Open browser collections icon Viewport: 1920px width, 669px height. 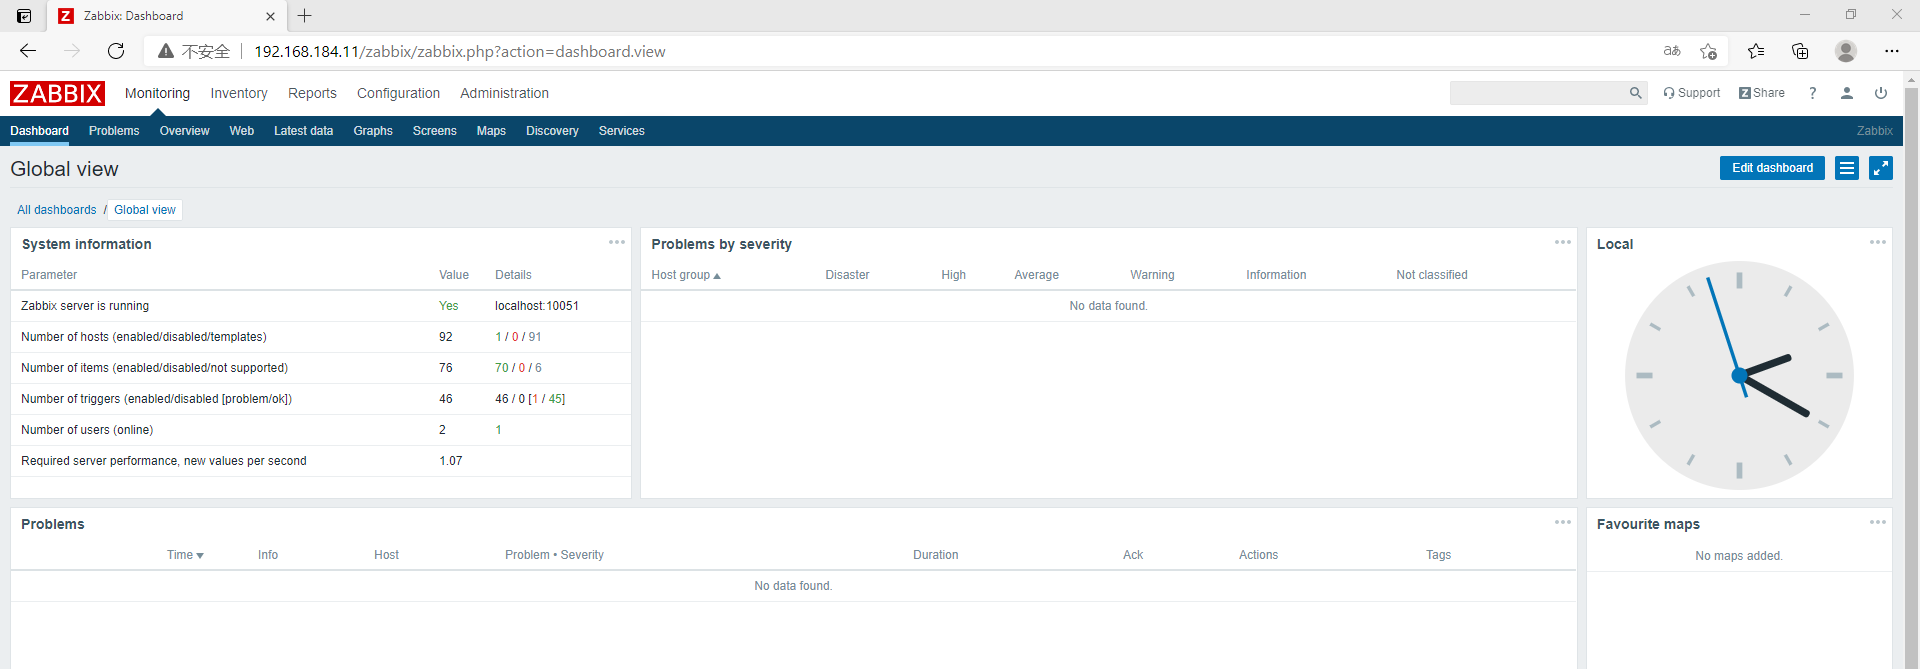(1800, 51)
